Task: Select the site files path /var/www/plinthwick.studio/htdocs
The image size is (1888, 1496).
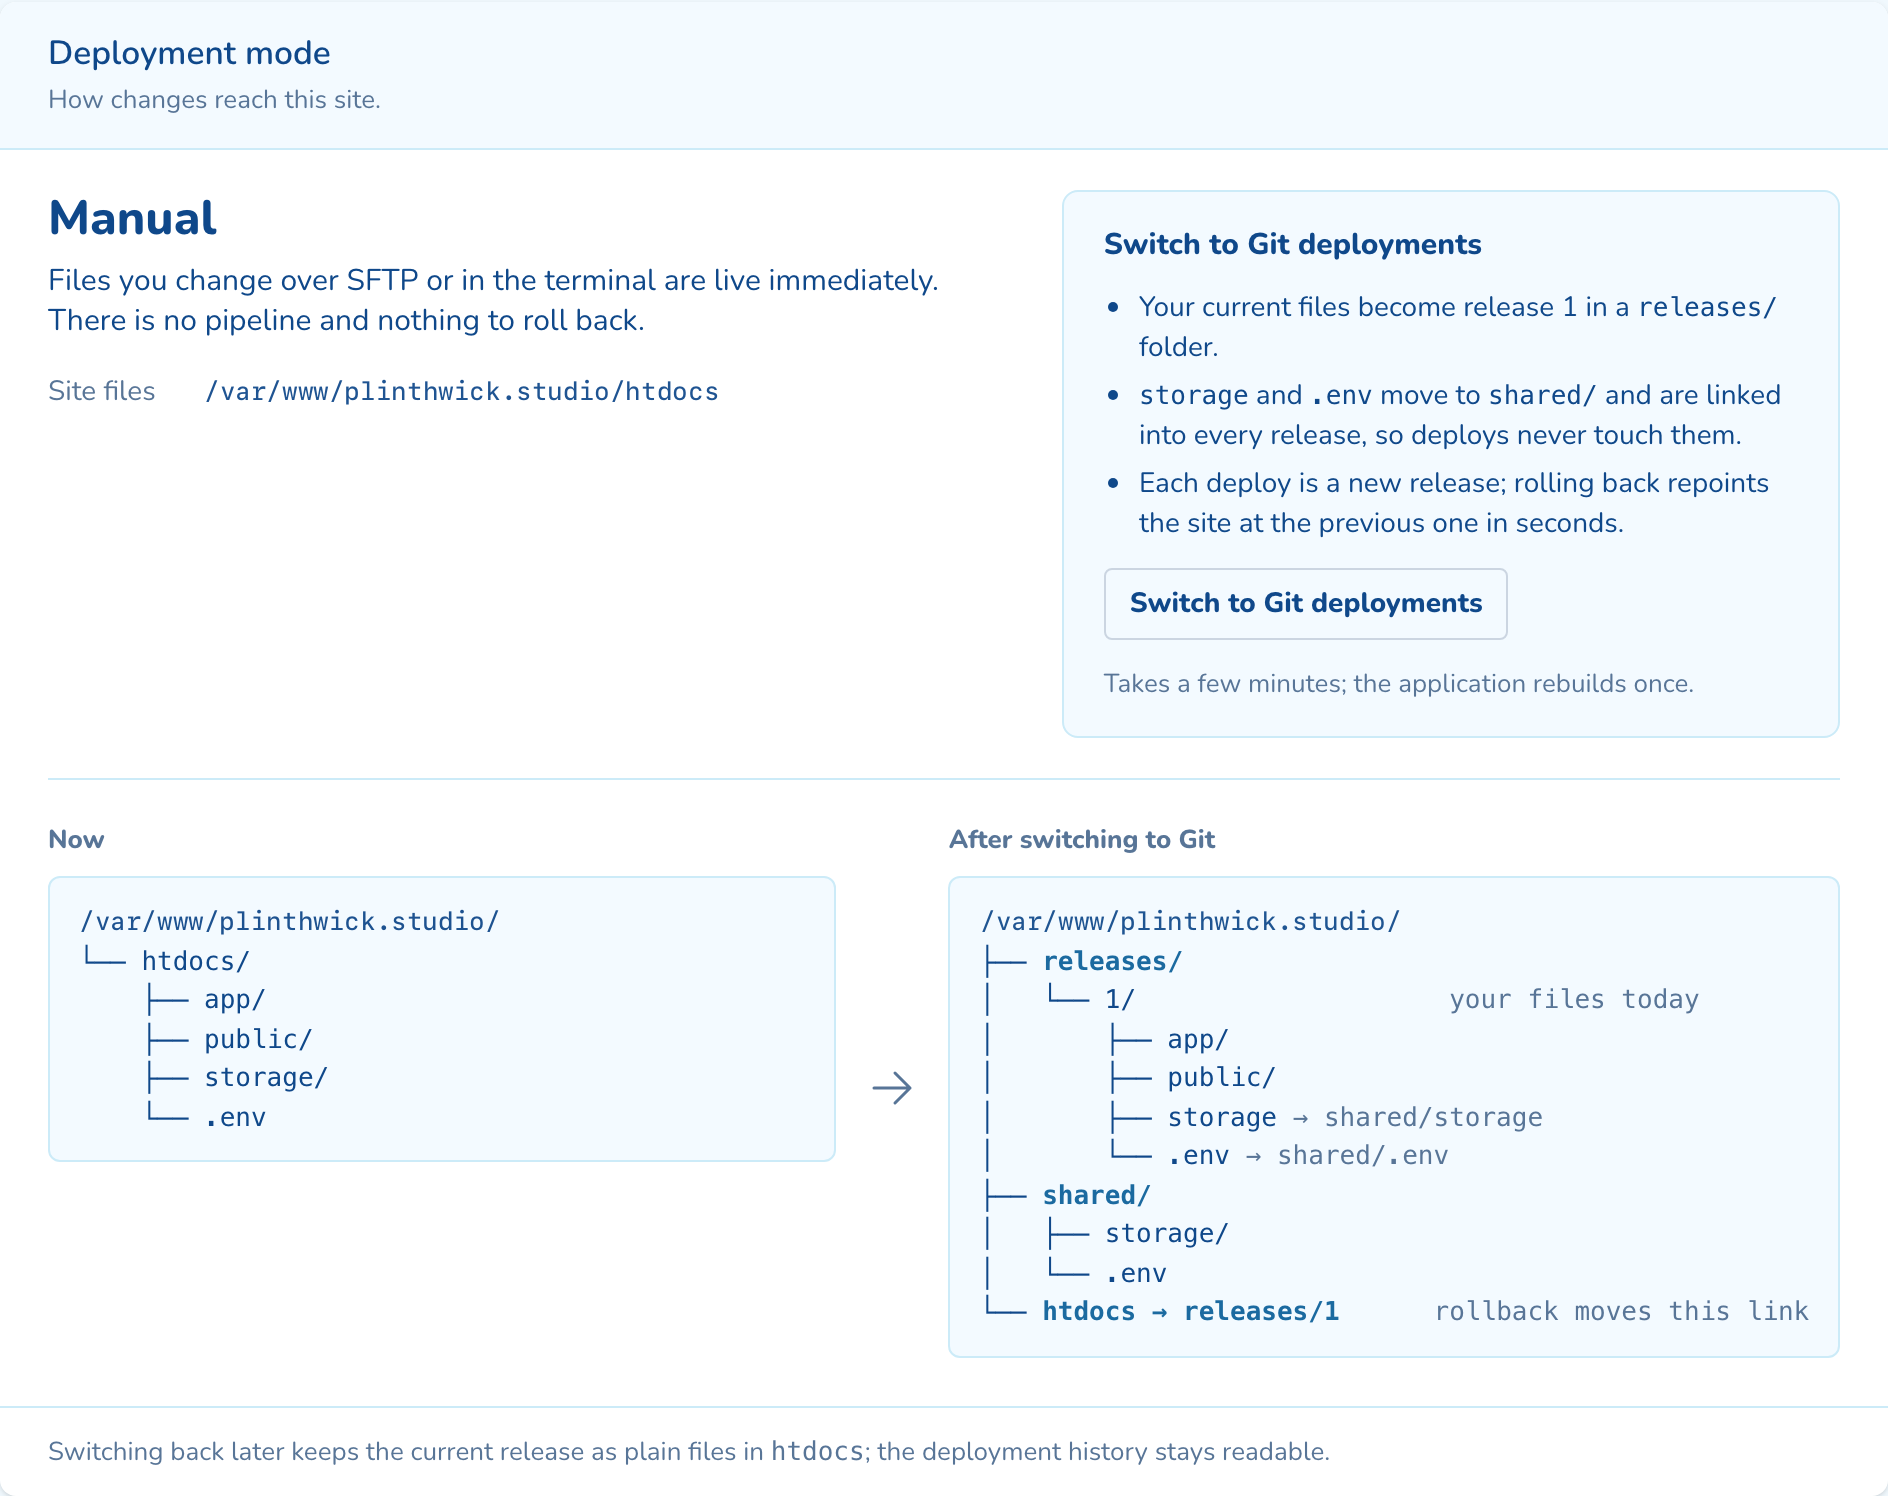Action: 462,391
